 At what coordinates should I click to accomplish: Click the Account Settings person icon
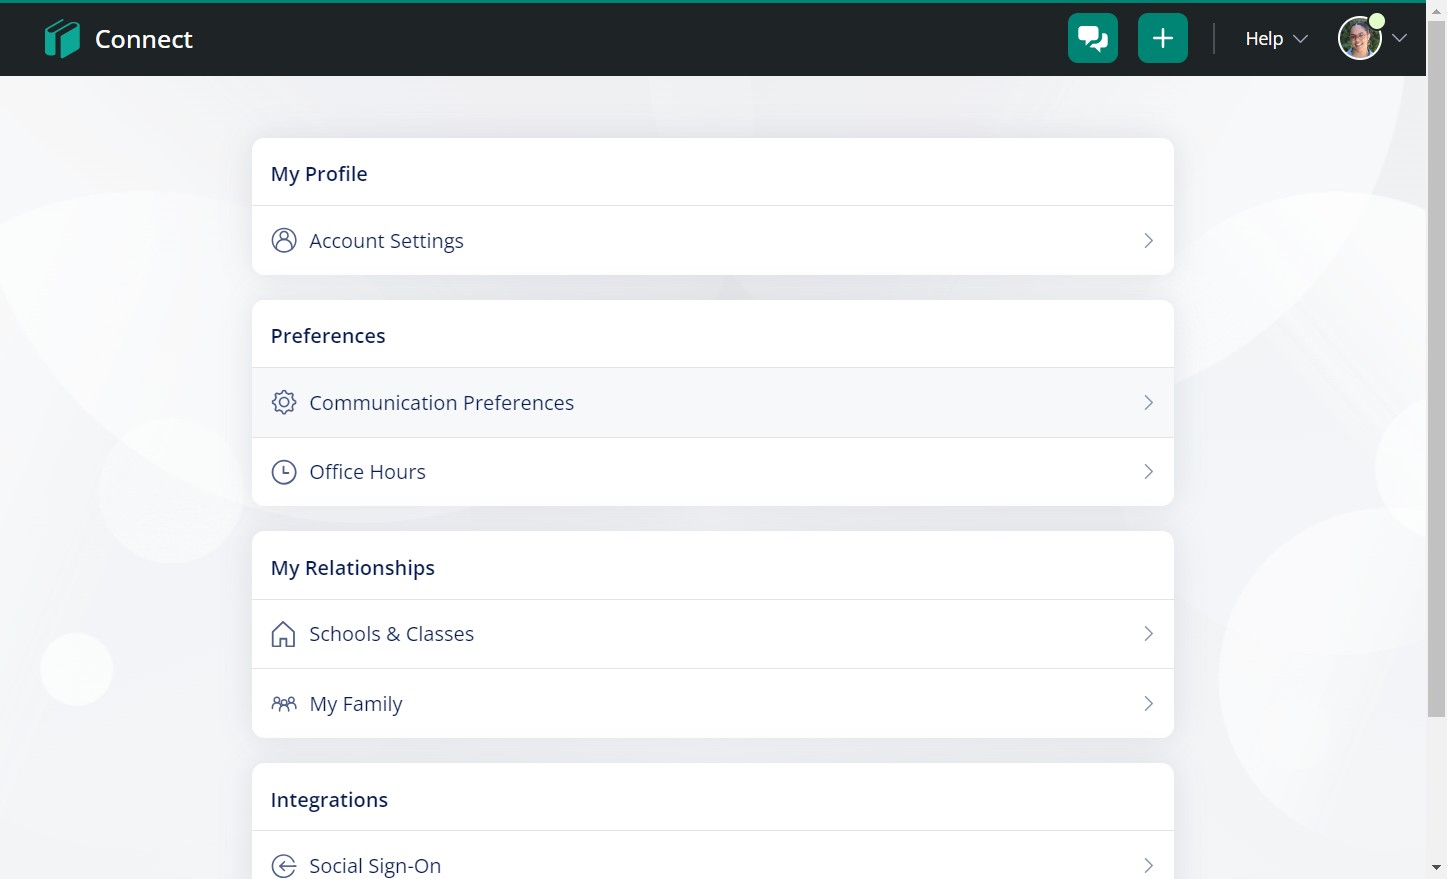click(x=284, y=241)
